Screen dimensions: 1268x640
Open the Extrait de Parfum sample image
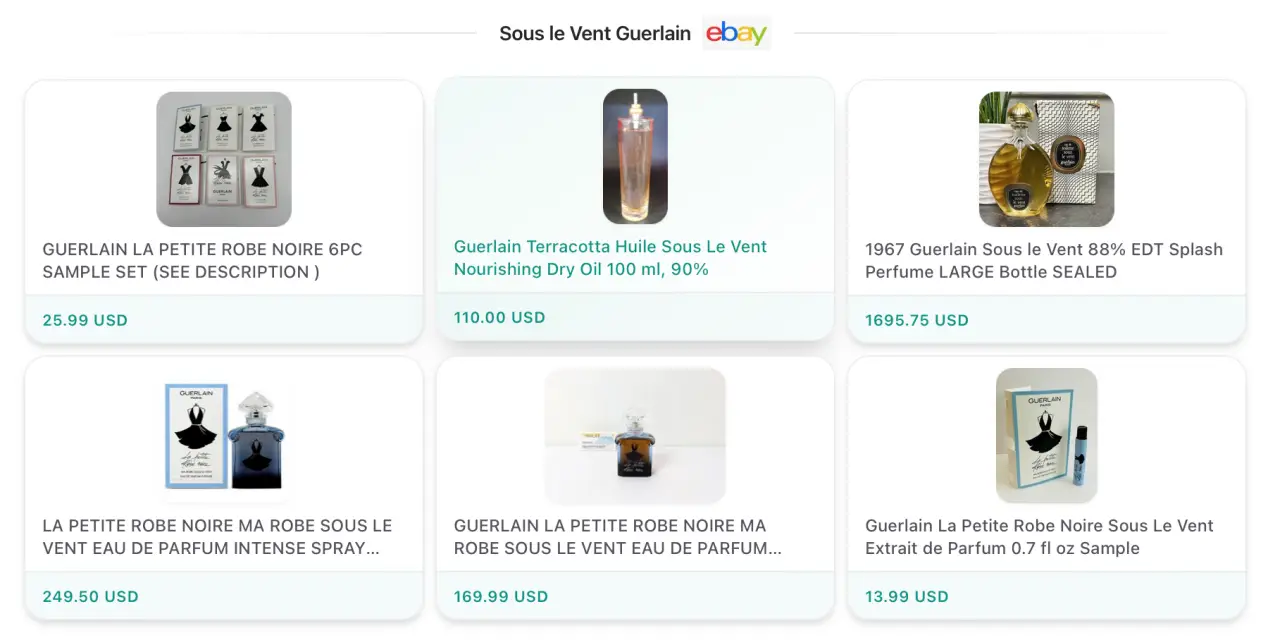point(1046,435)
